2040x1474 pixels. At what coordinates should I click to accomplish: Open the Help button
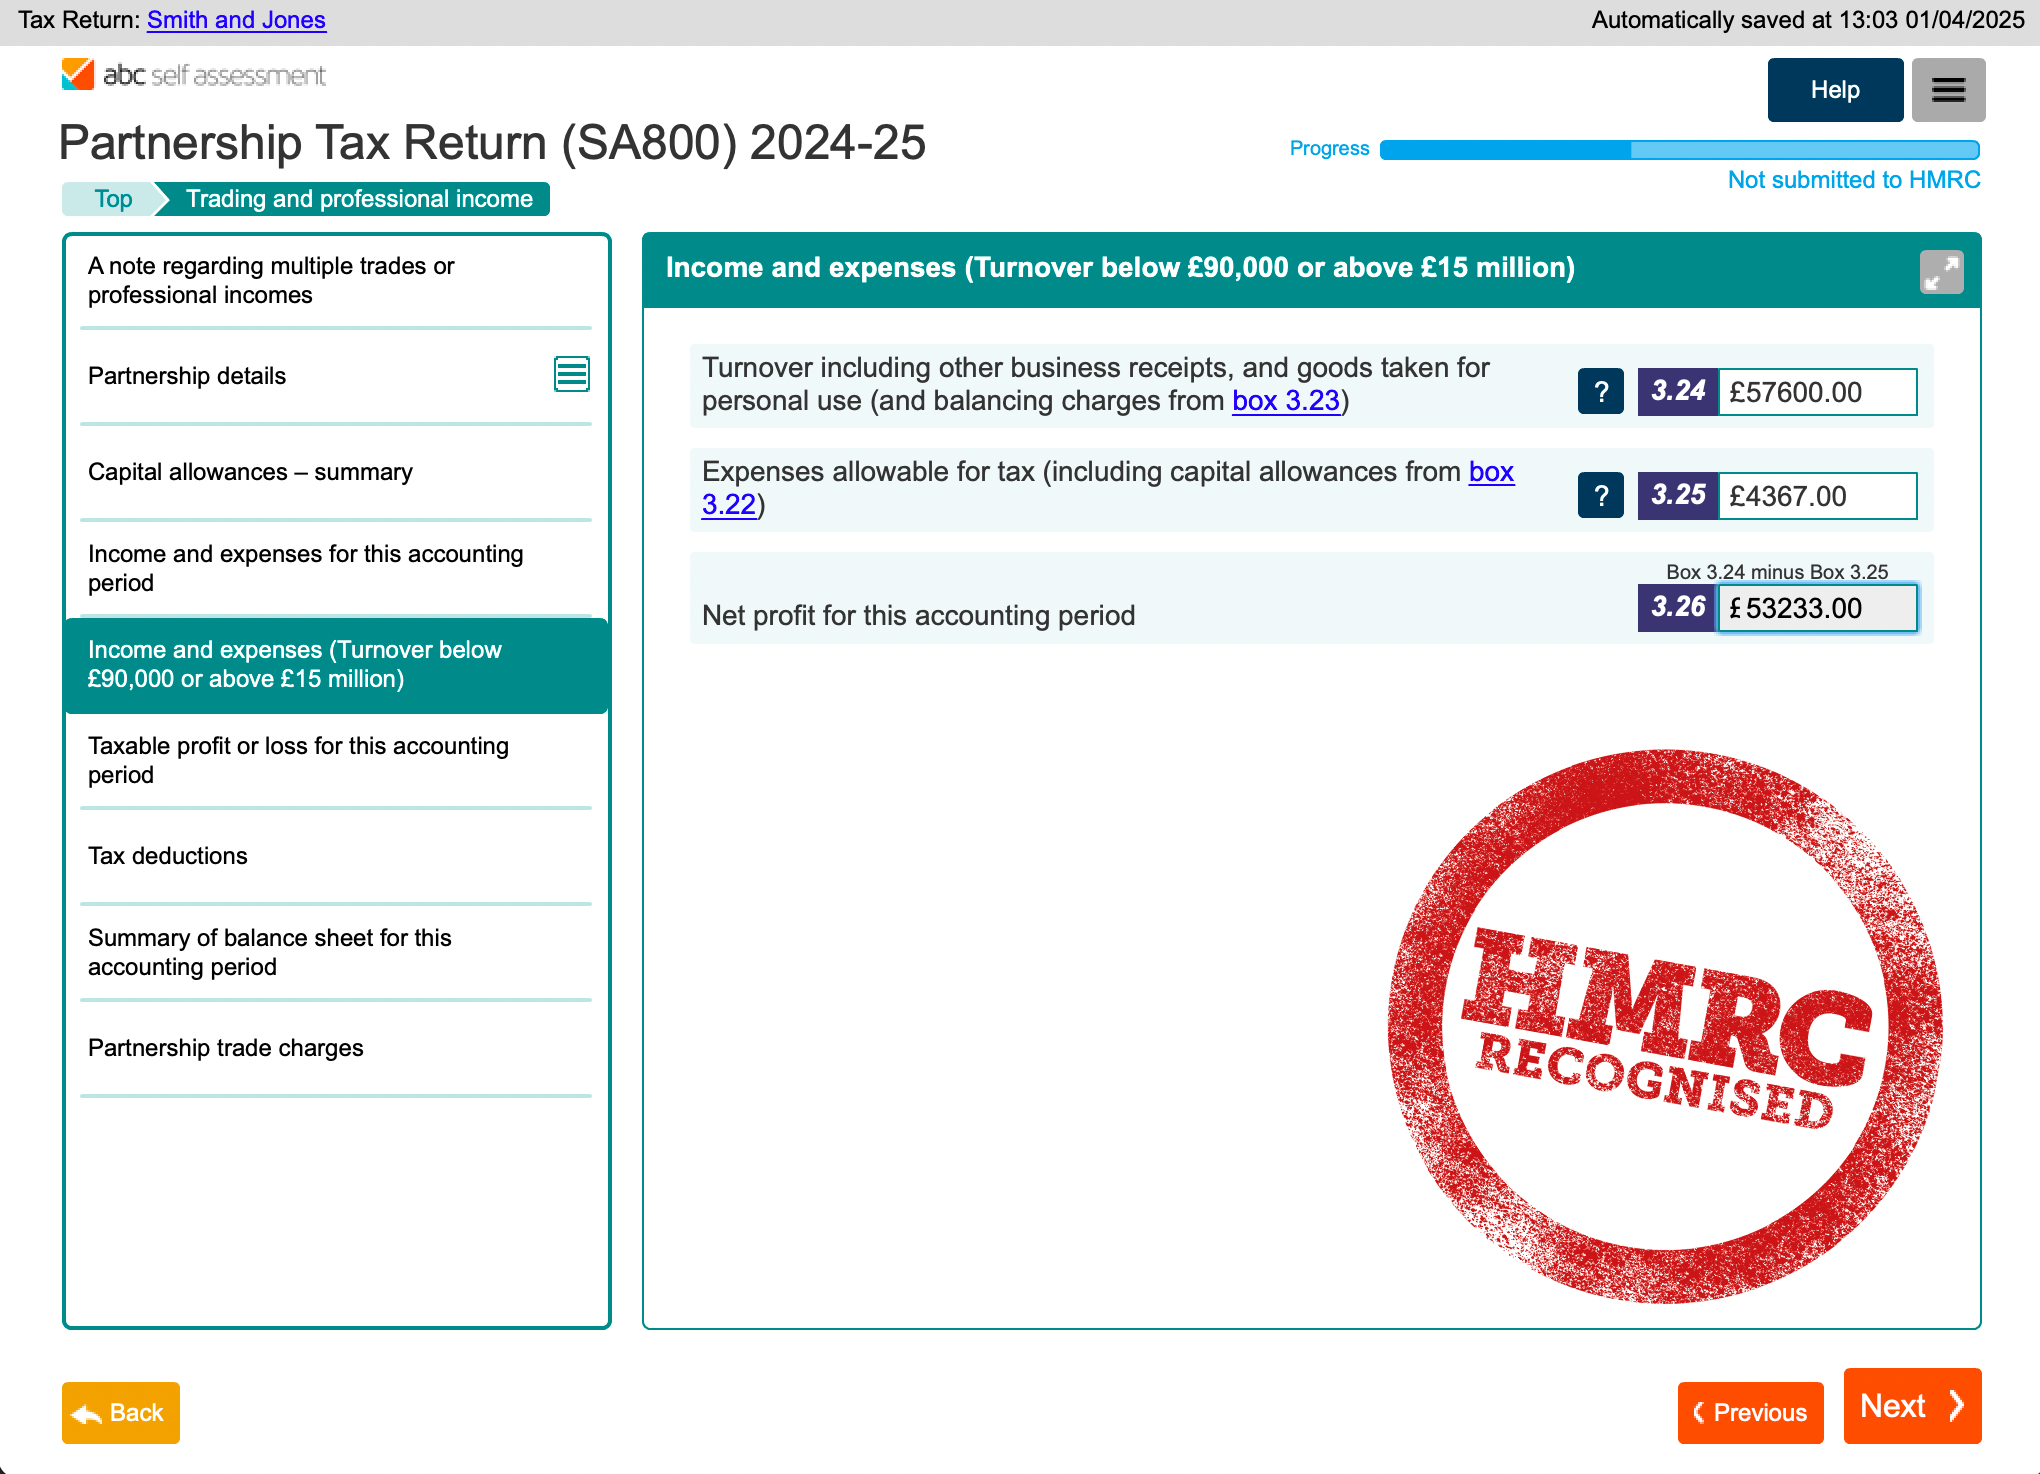[x=1835, y=90]
